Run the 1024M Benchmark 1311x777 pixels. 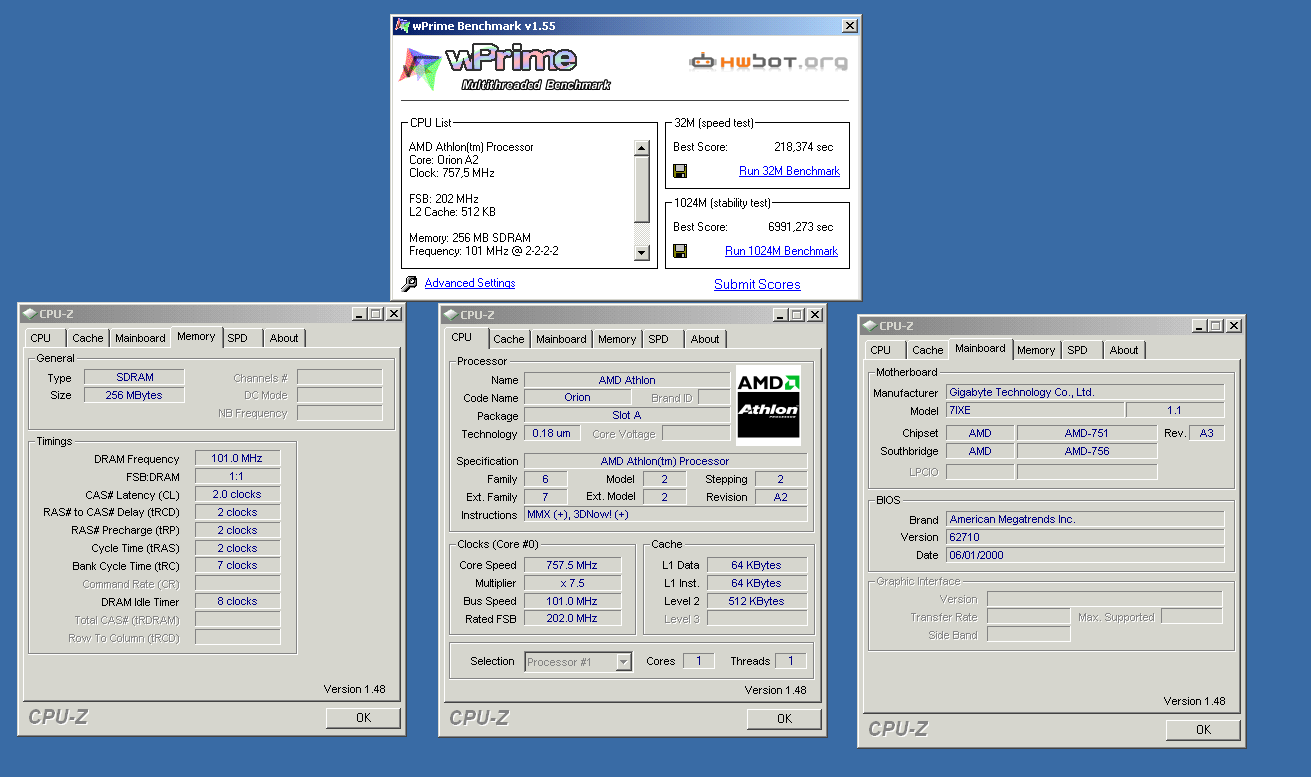[781, 251]
